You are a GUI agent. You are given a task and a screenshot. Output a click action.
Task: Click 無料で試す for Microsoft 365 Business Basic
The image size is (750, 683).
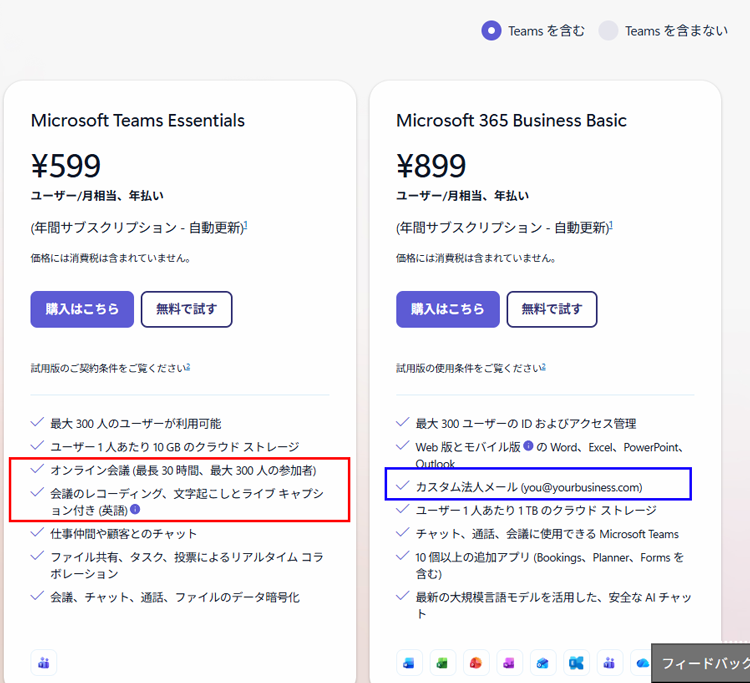[552, 309]
